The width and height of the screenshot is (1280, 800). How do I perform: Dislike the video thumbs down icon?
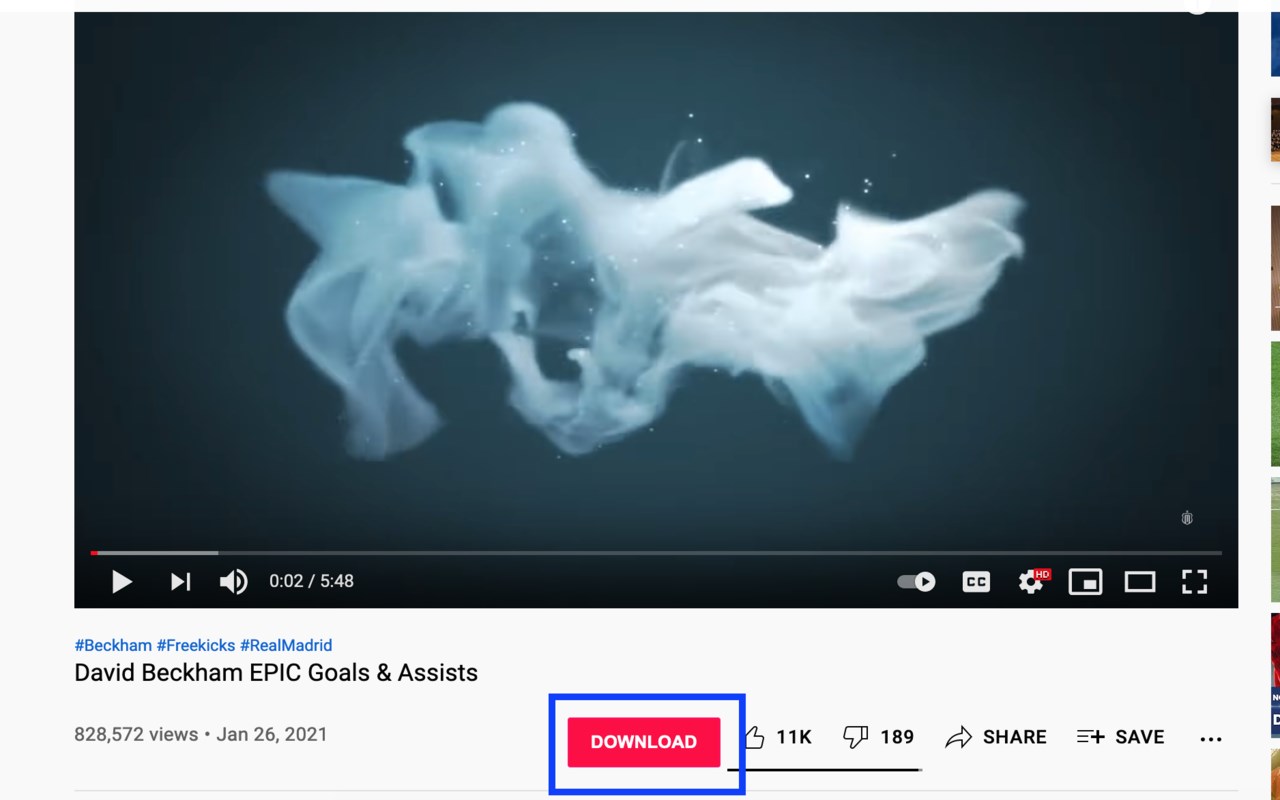pyautogui.click(x=855, y=737)
